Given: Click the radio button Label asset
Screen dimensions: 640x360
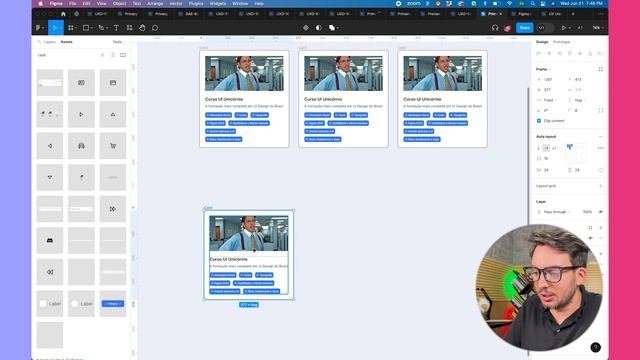Looking at the screenshot, I should 81,304.
